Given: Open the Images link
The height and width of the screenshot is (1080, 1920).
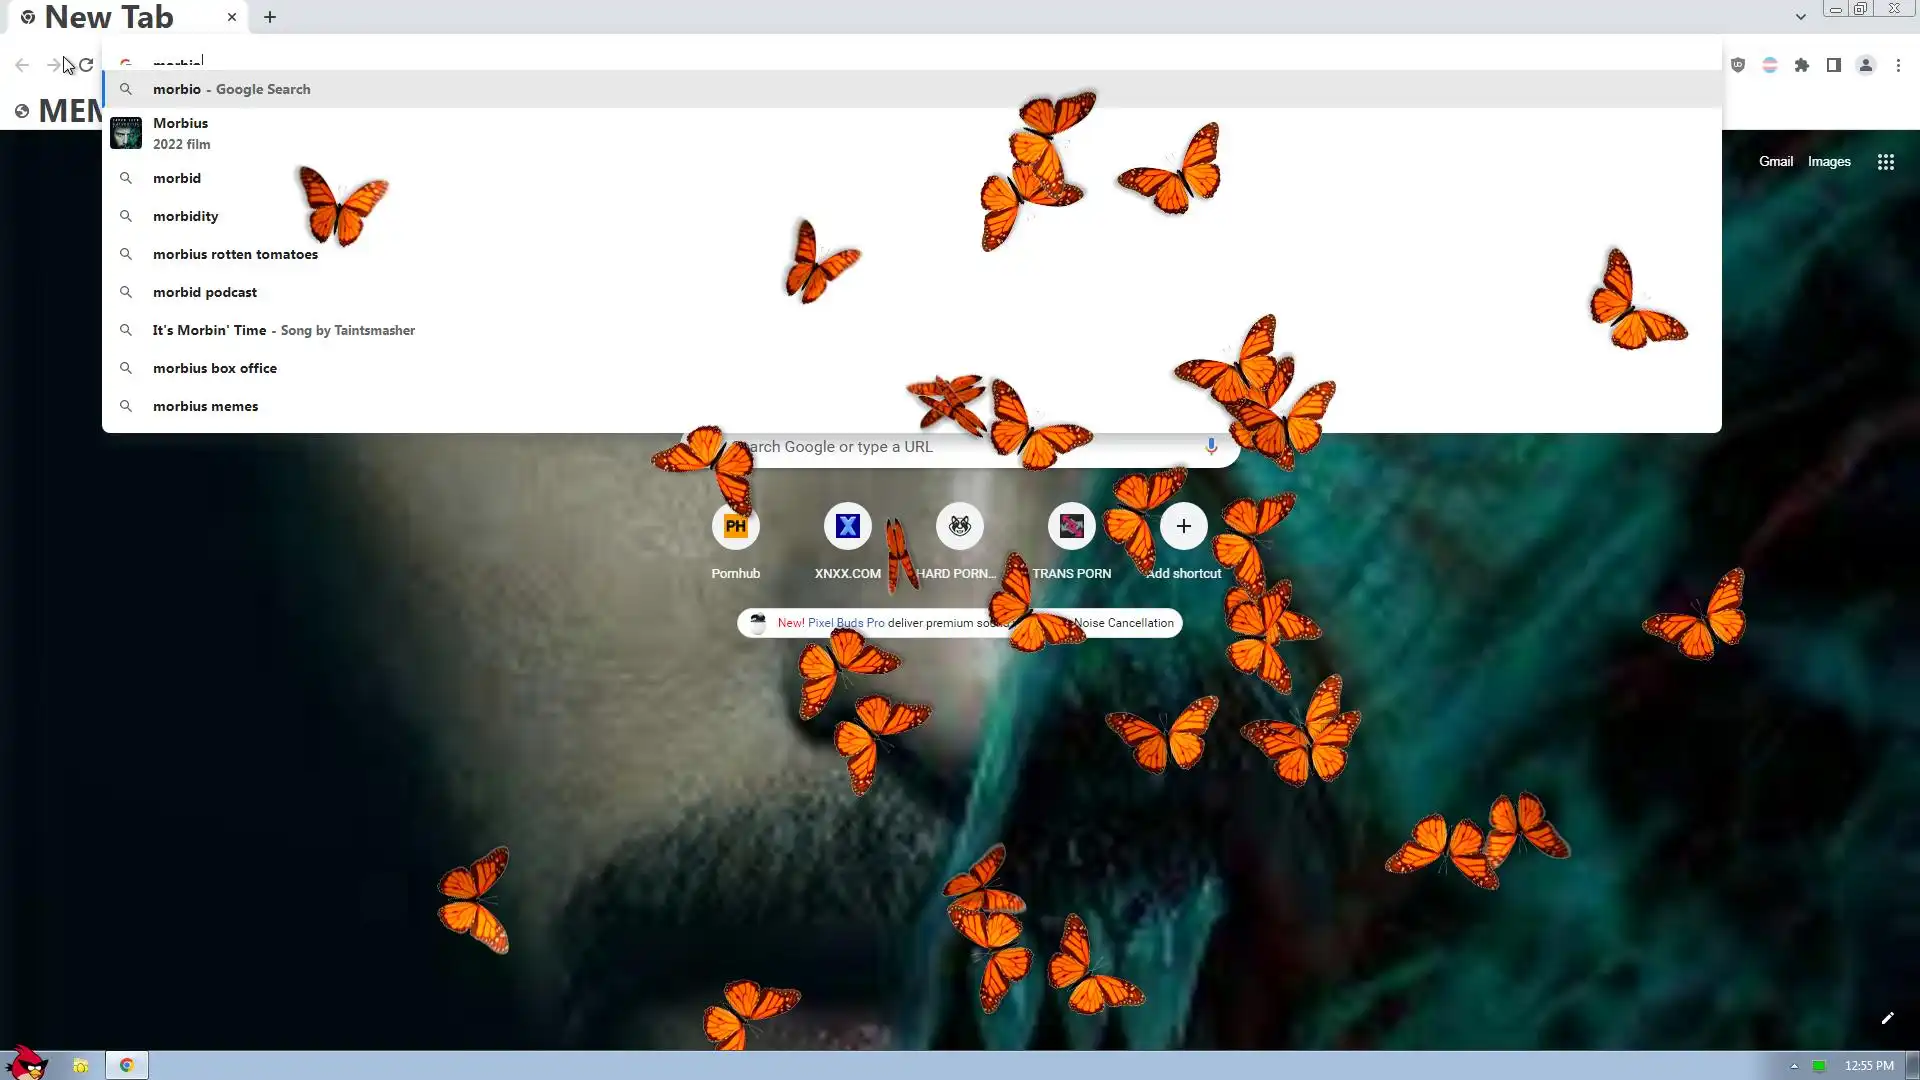Looking at the screenshot, I should pos(1828,161).
